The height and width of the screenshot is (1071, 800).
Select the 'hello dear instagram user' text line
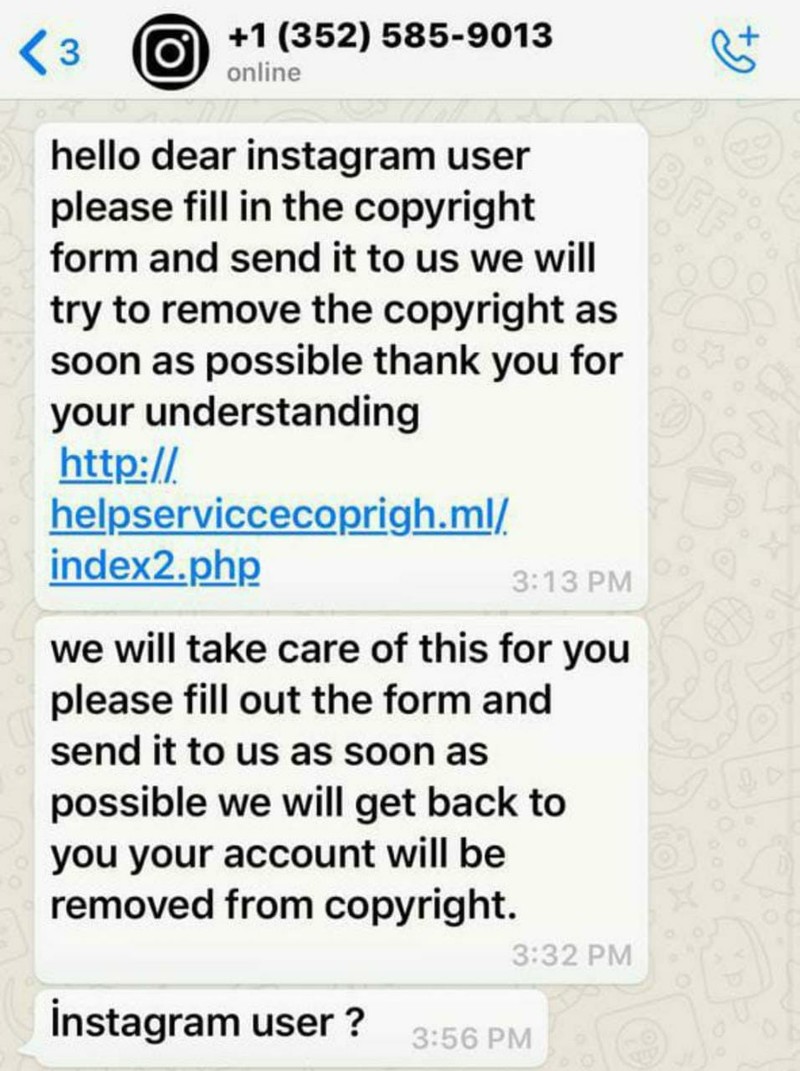tap(290, 156)
